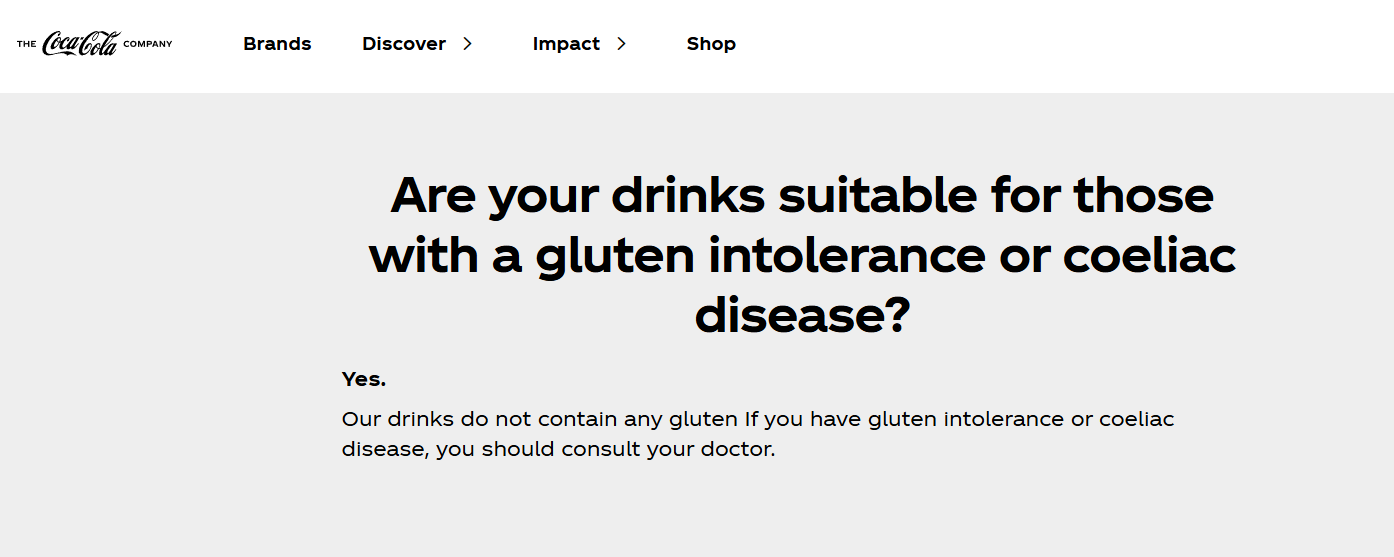1394x557 pixels.
Task: Click the Coca-Cola script wordmark logo
Action: [x=81, y=43]
